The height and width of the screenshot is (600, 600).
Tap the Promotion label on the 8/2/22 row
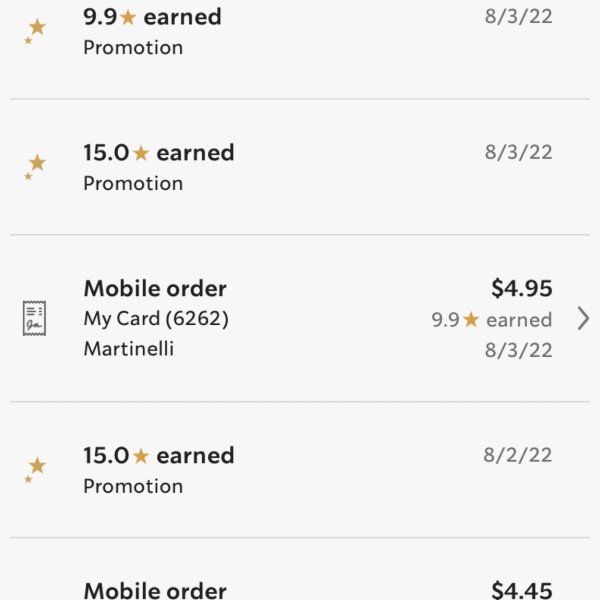click(133, 486)
